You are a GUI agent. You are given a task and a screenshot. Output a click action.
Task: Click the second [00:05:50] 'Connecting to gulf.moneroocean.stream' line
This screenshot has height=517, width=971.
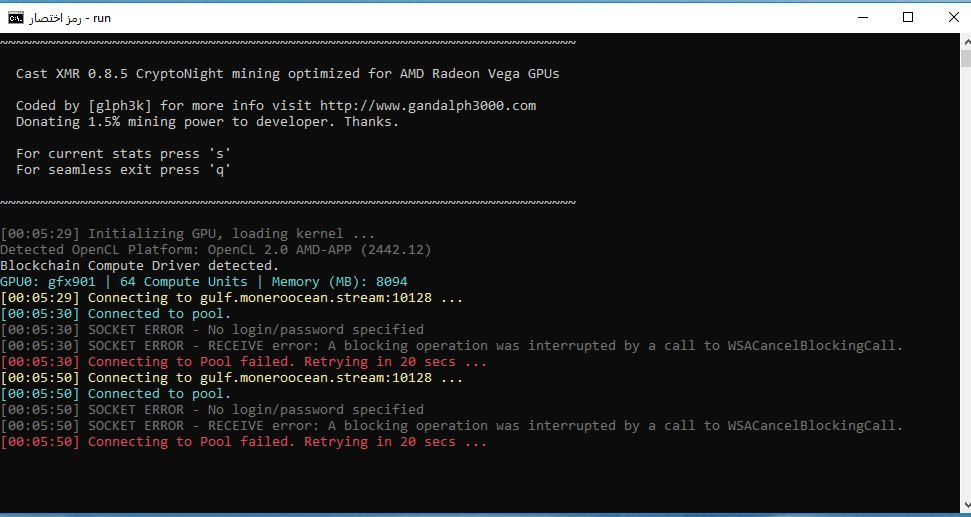[x=232, y=378]
